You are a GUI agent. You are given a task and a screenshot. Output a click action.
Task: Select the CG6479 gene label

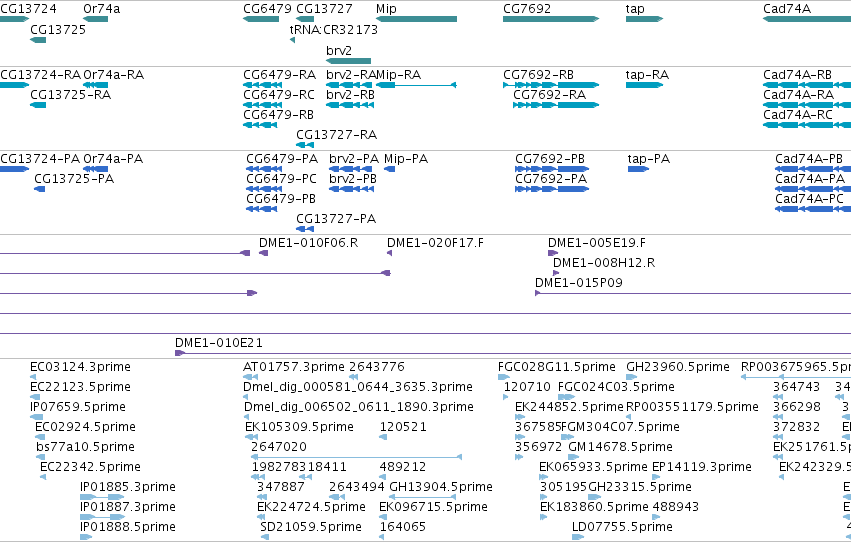268,9
